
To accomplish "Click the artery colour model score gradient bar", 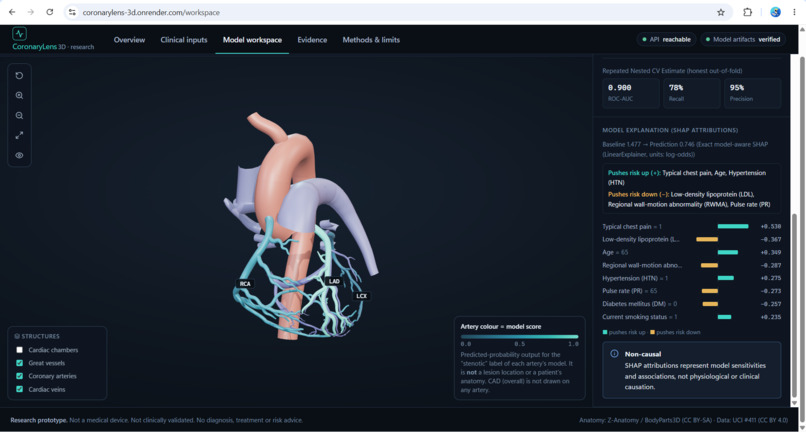I will coord(519,336).
